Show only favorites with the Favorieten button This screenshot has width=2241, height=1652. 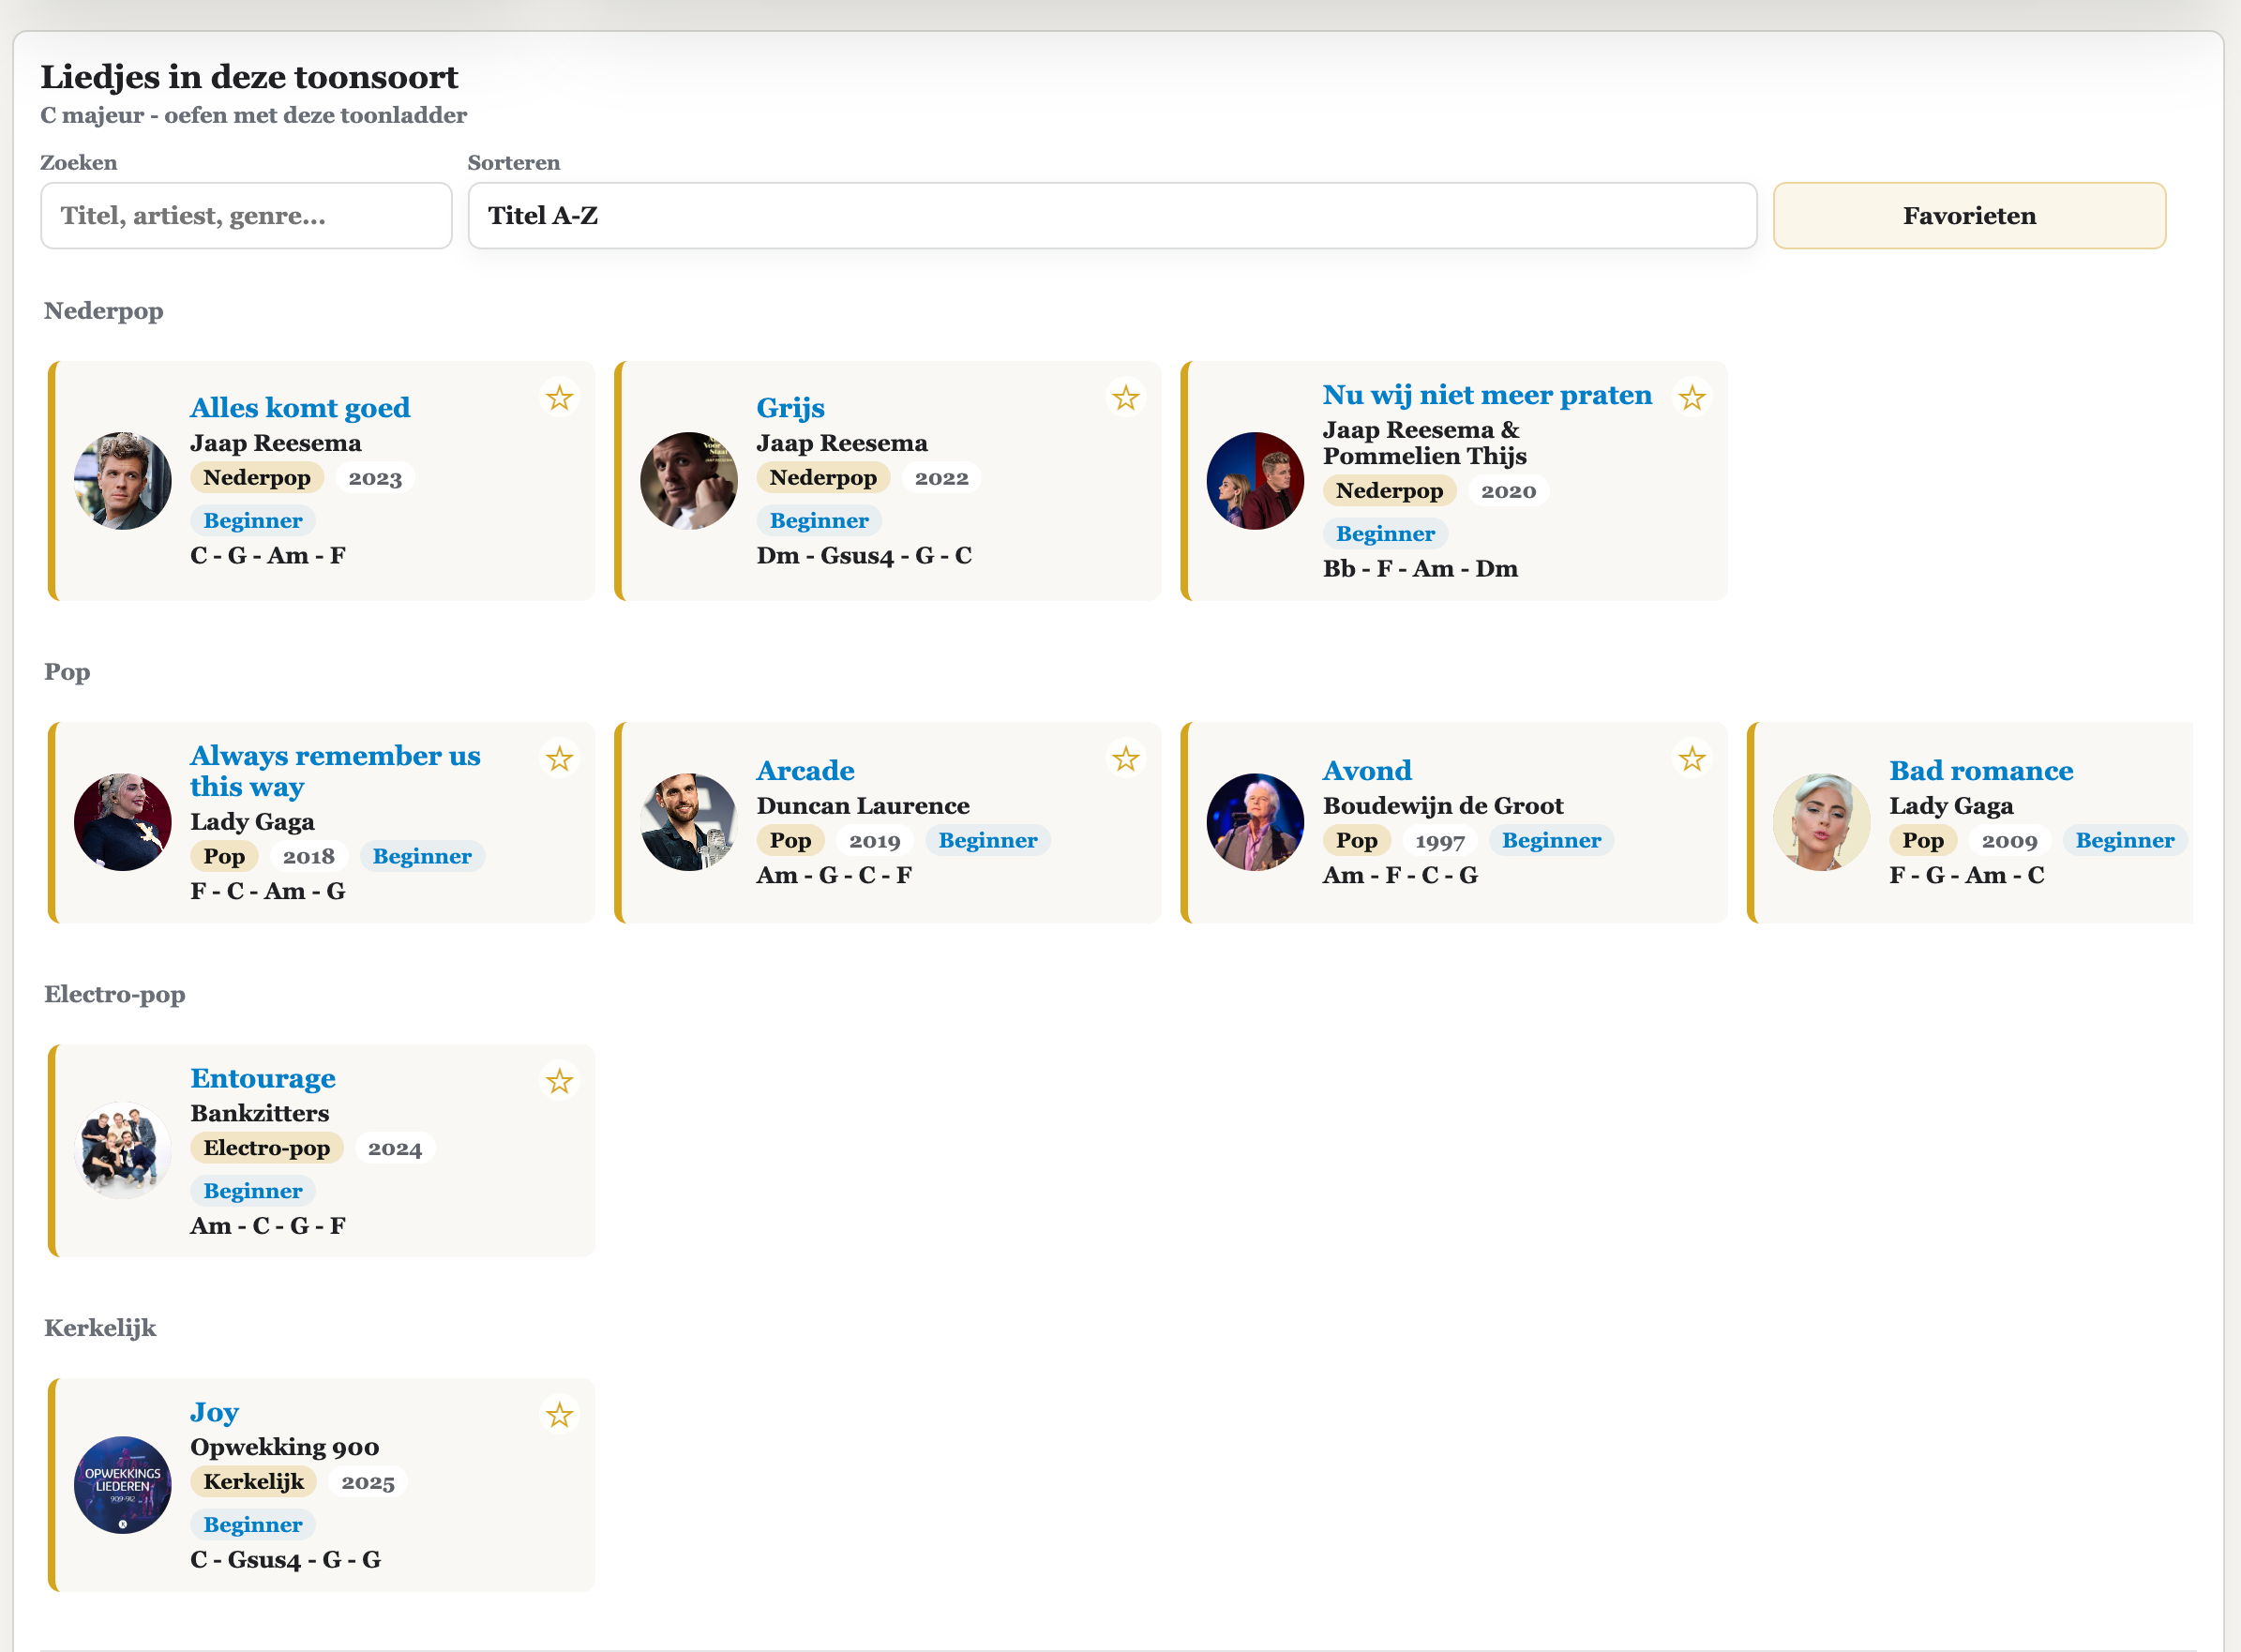1969,215
